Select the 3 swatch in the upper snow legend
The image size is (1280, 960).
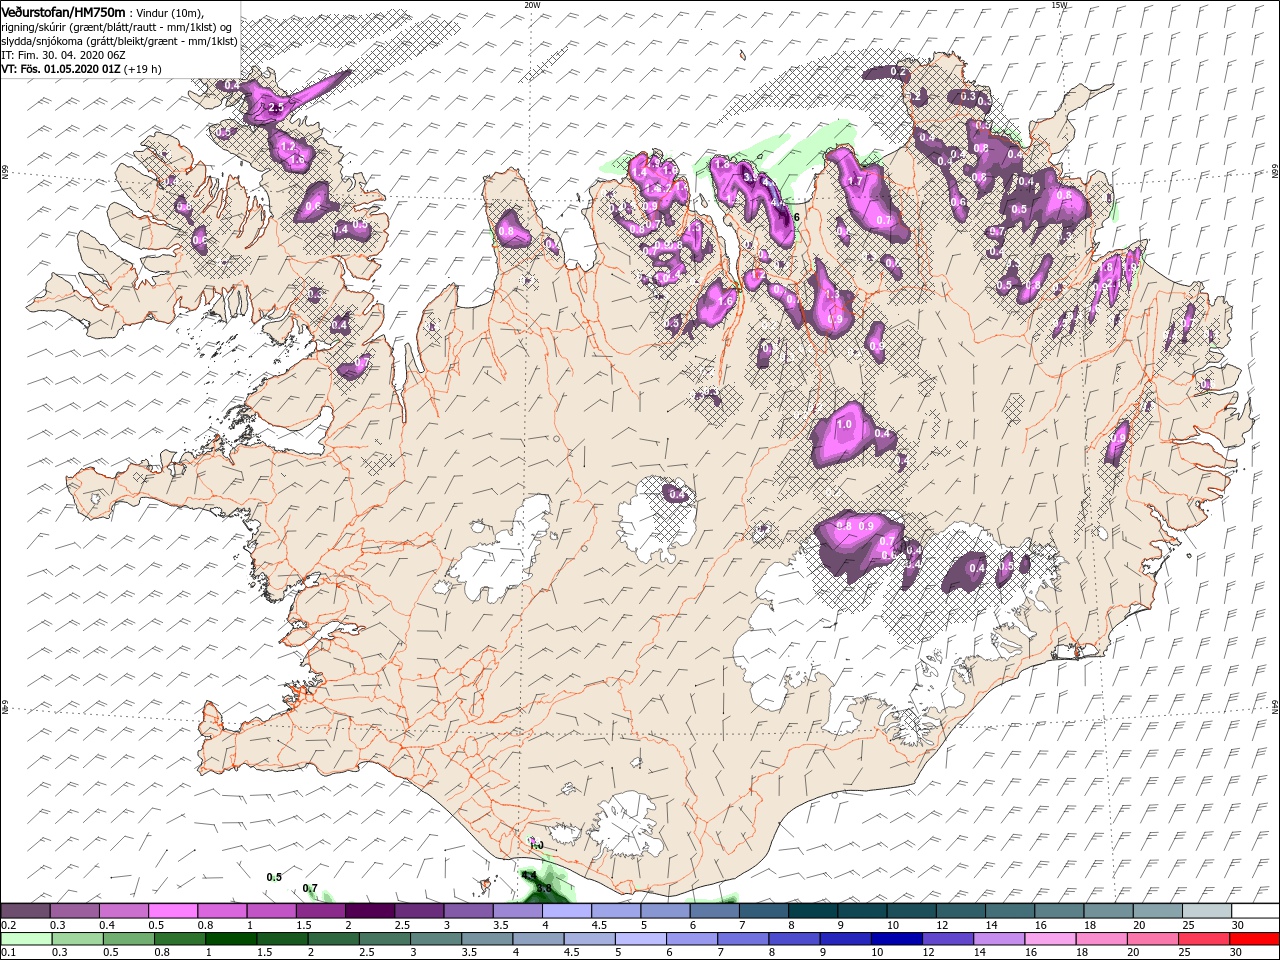coord(467,911)
